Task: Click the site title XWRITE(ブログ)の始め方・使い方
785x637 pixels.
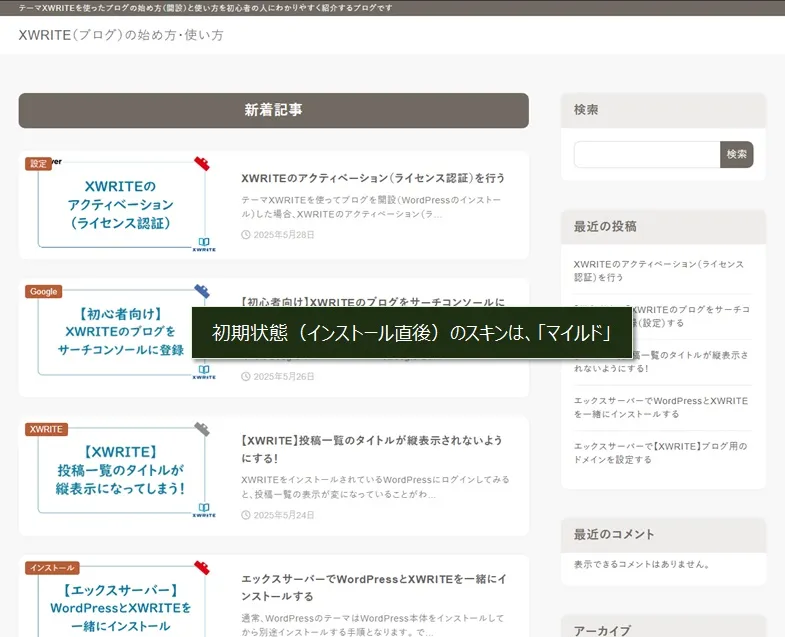Action: tap(121, 35)
